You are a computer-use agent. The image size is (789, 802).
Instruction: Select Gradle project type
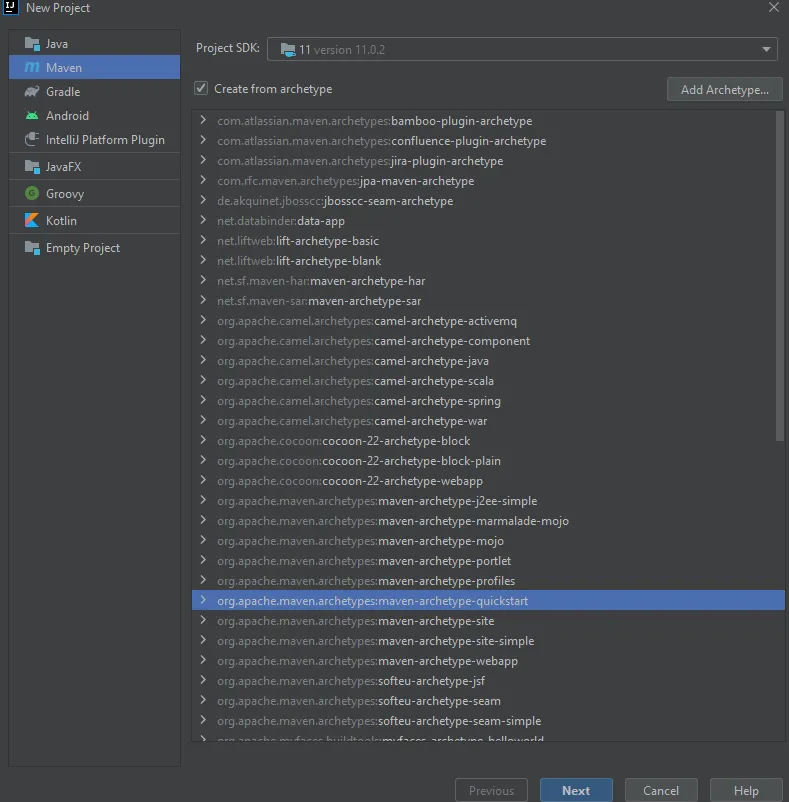coord(95,92)
